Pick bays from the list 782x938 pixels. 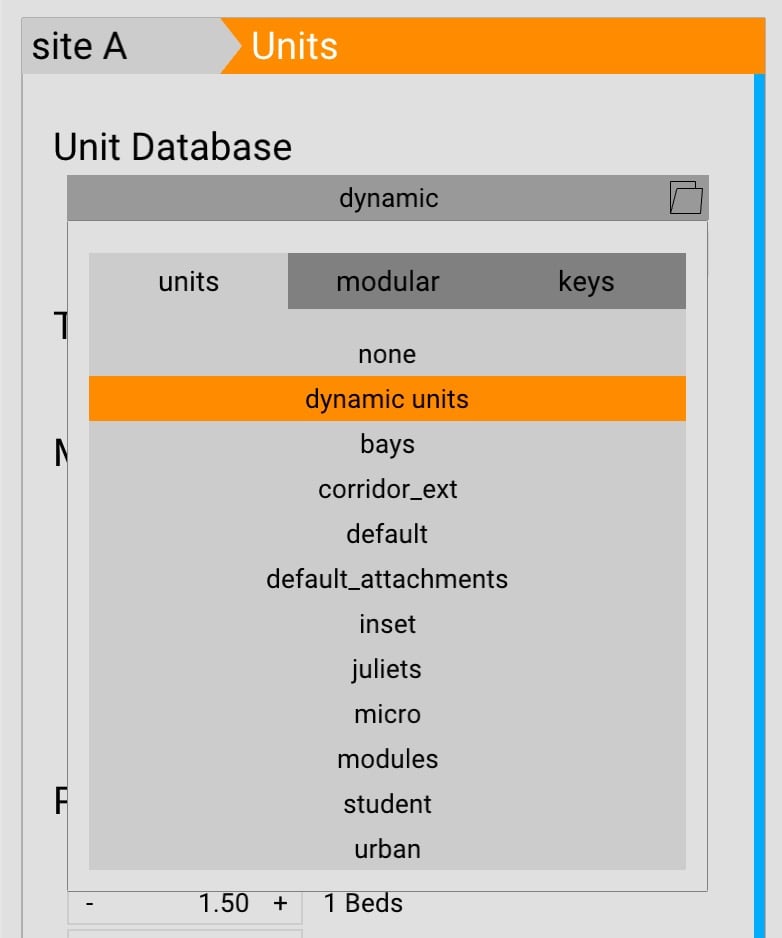(387, 444)
